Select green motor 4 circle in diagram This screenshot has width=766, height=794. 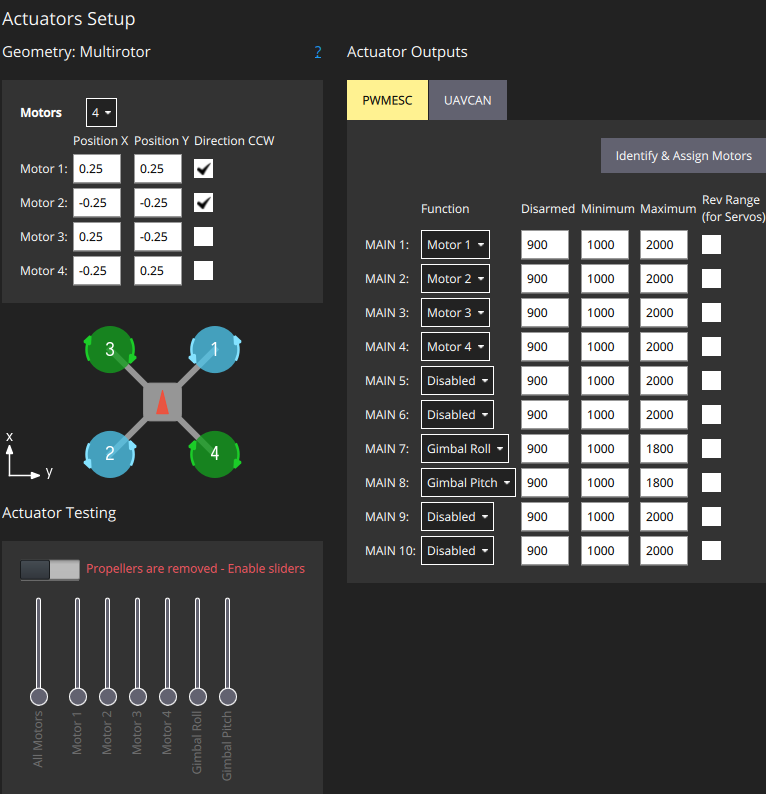tap(215, 454)
